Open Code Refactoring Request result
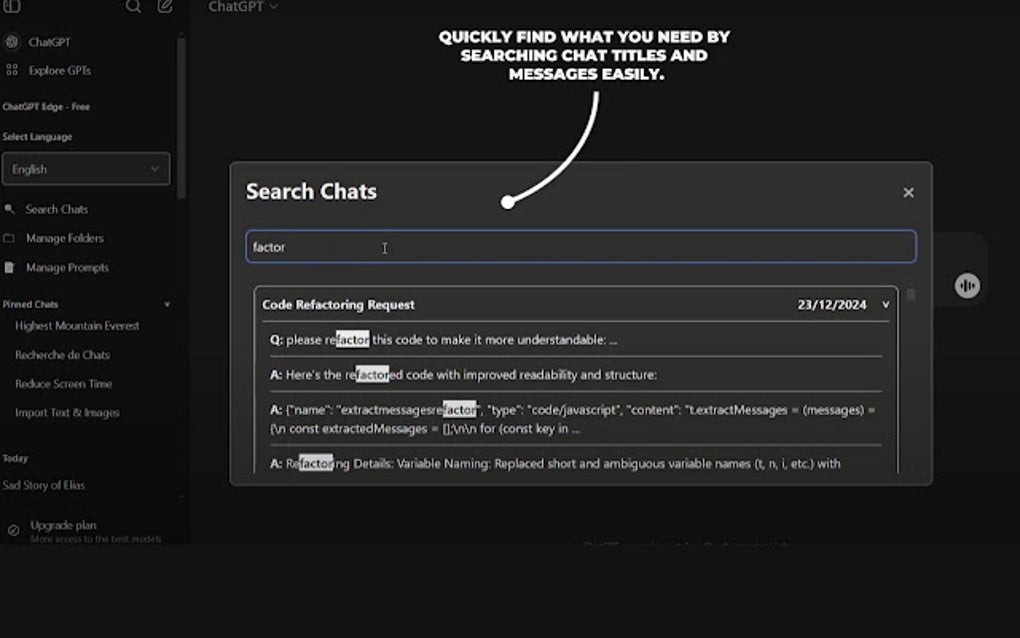This screenshot has height=638, width=1020. pyautogui.click(x=338, y=304)
